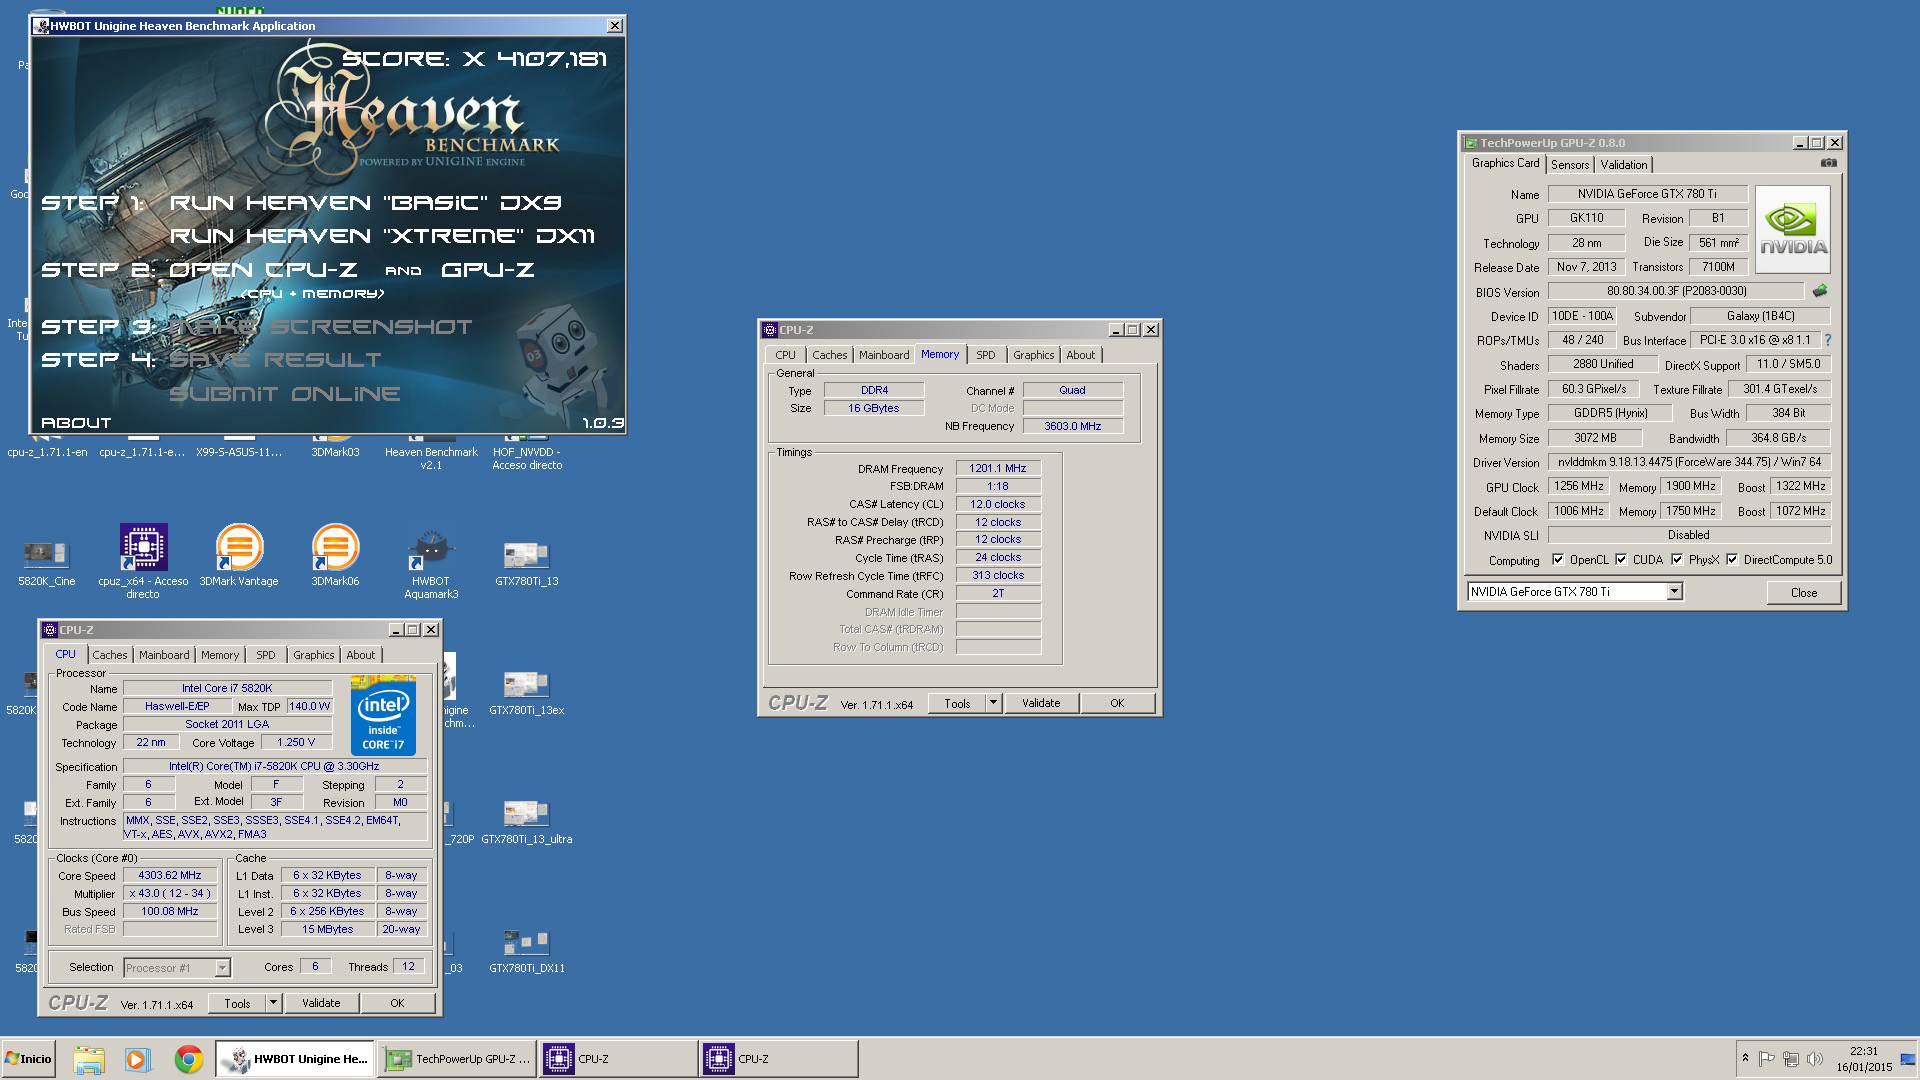The width and height of the screenshot is (1920, 1080).
Task: Open the GTX780Ti_DX11 desktop file
Action: pos(526,950)
